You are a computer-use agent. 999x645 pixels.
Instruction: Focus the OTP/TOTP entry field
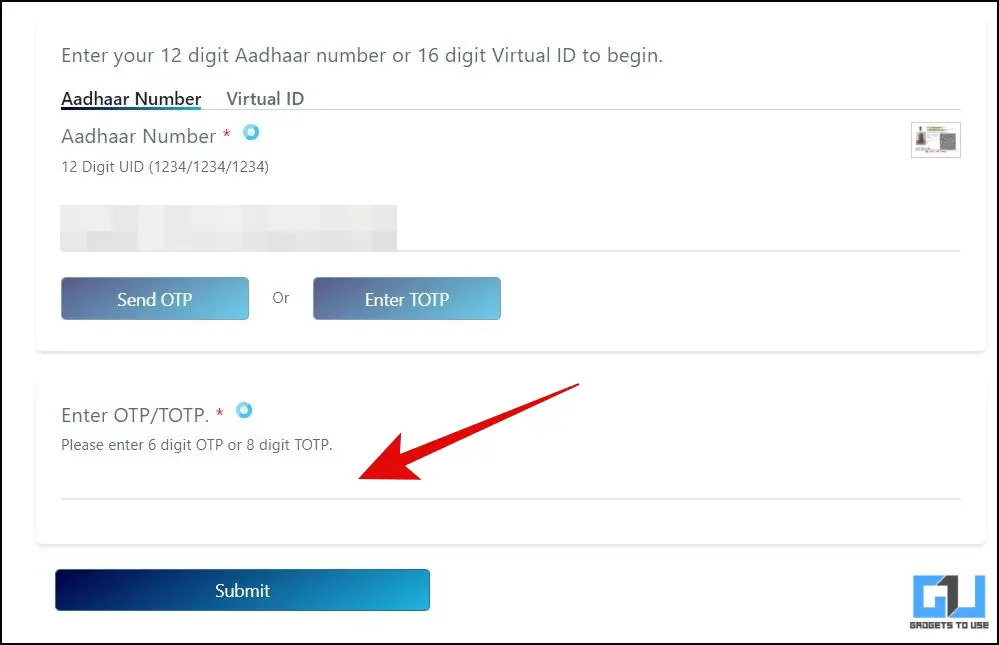tap(510, 481)
